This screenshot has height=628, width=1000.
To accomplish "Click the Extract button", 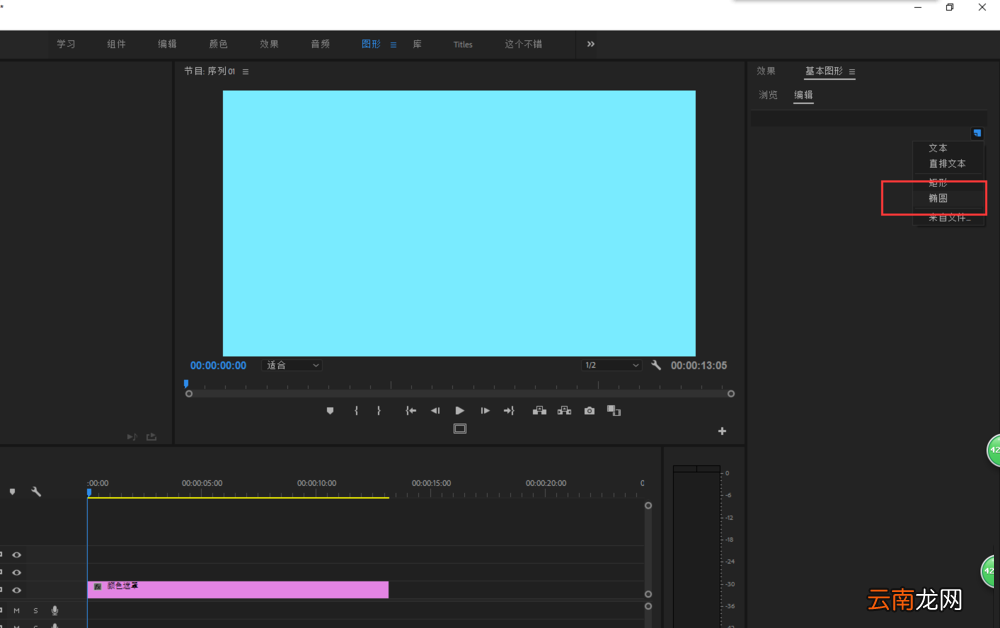I will point(564,411).
